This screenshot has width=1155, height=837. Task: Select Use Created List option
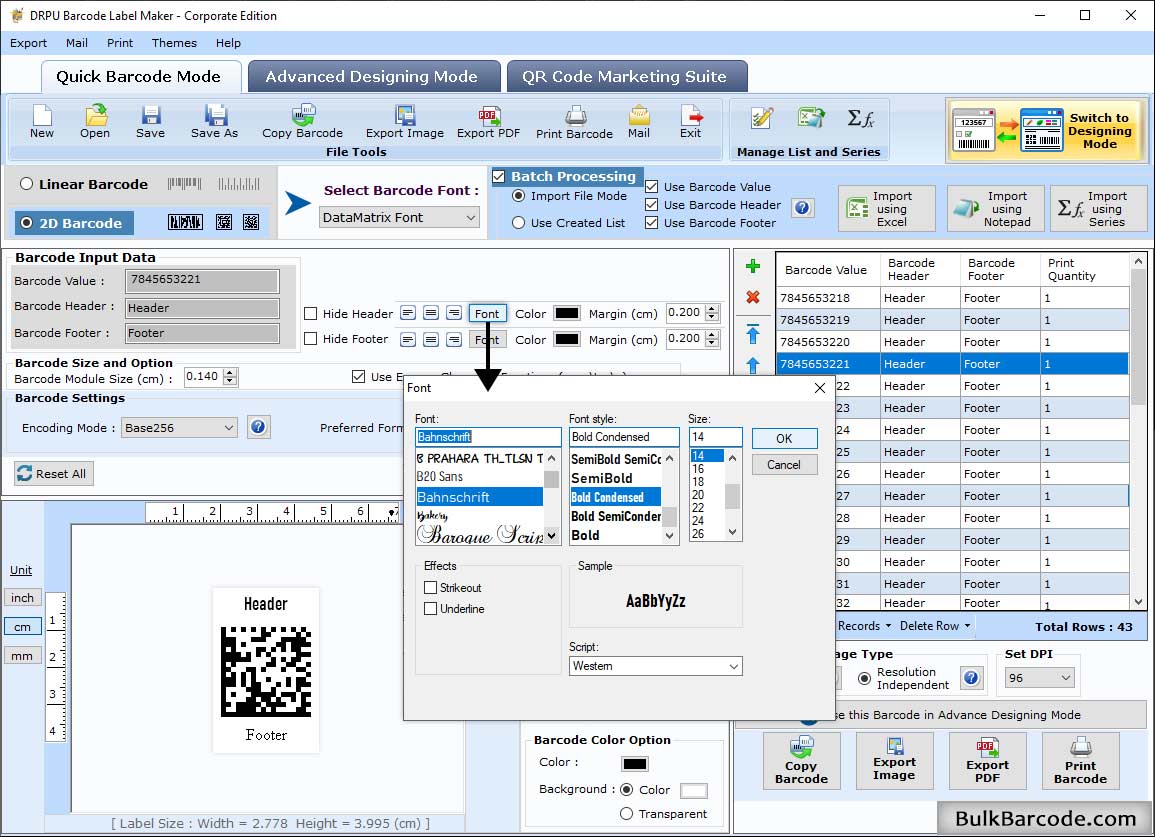tap(519, 223)
